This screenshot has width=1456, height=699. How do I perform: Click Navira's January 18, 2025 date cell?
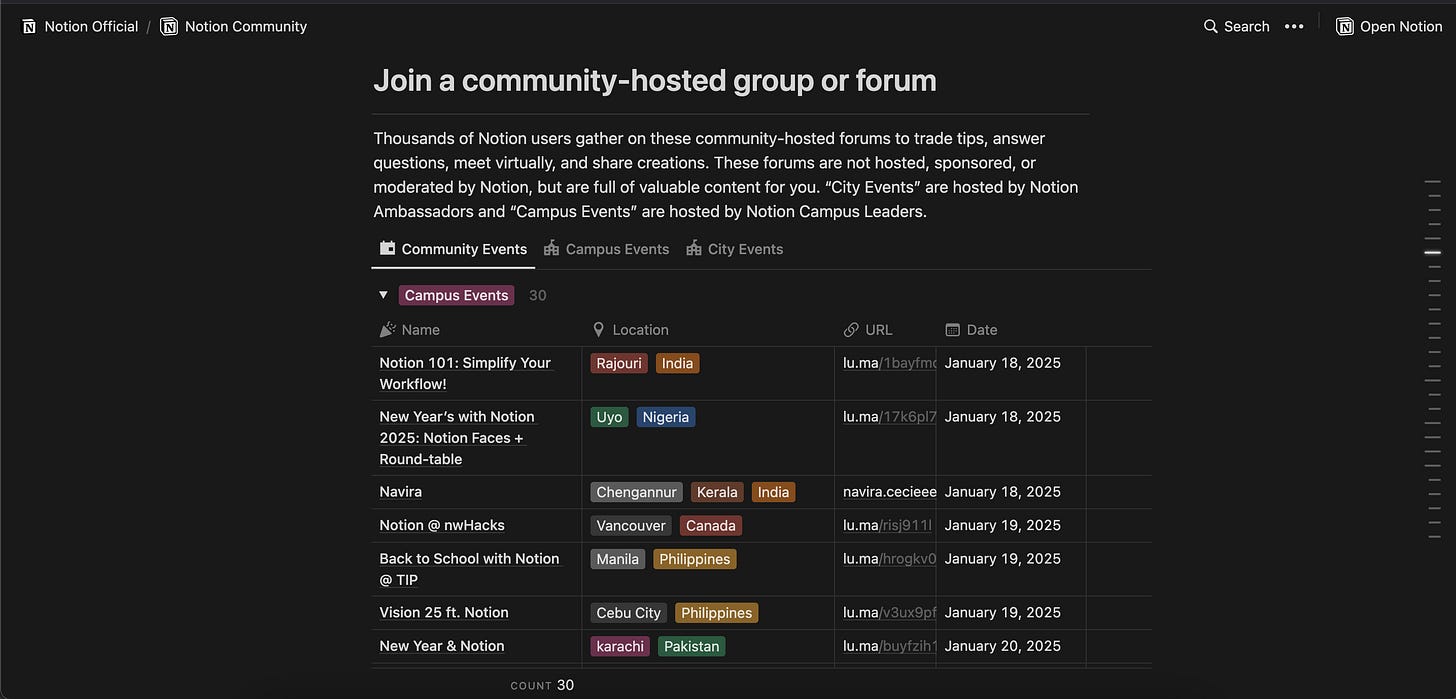1010,492
